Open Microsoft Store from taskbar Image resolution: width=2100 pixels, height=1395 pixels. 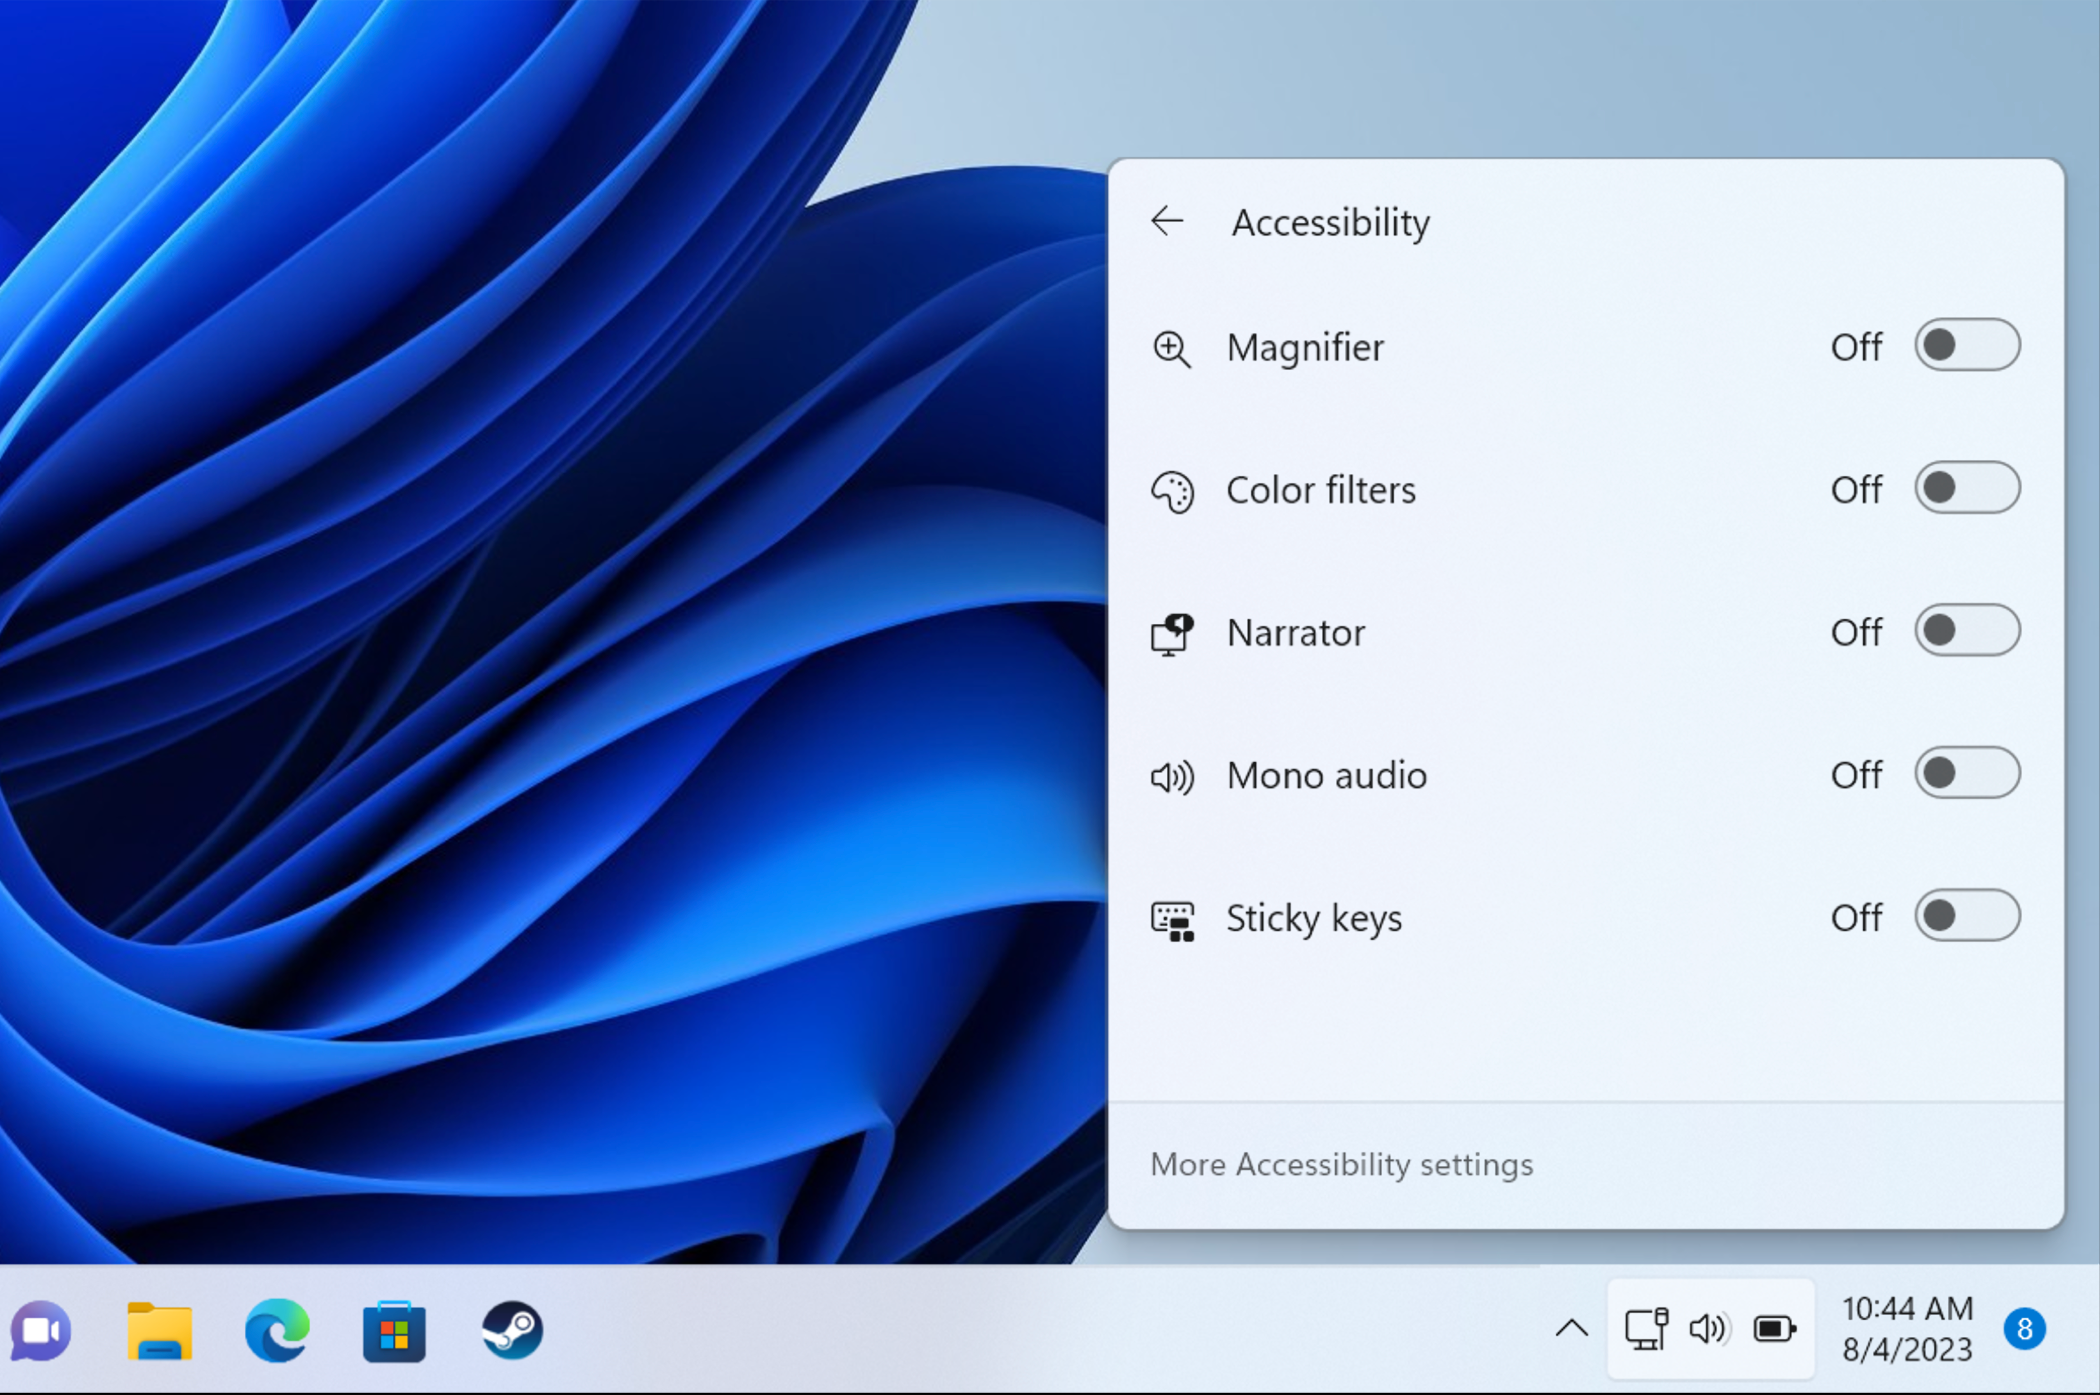point(394,1331)
